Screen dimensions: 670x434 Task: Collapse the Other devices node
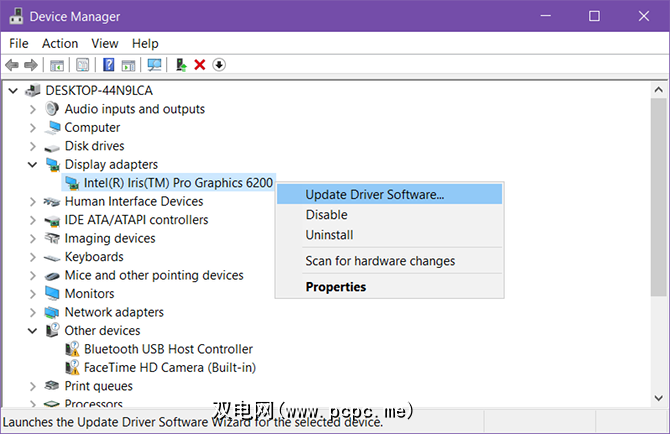pyautogui.click(x=32, y=331)
